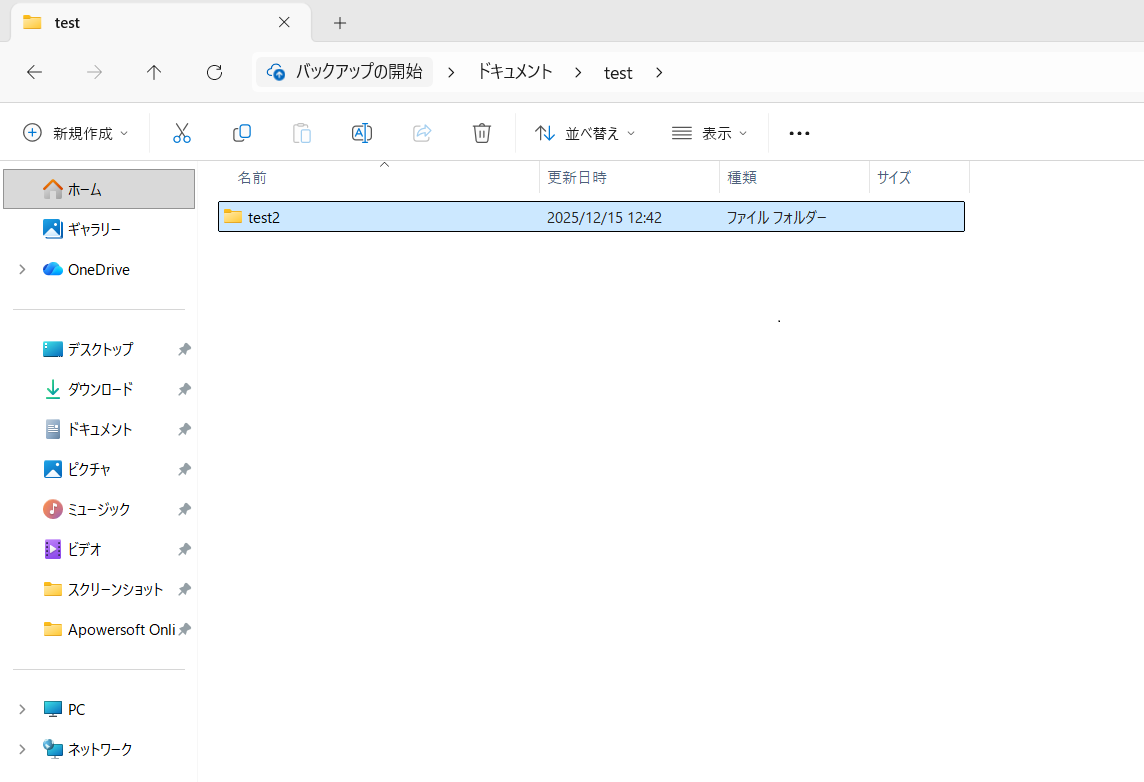Click chevron after ドキュメント in address bar
The height and width of the screenshot is (782, 1144).
point(578,72)
